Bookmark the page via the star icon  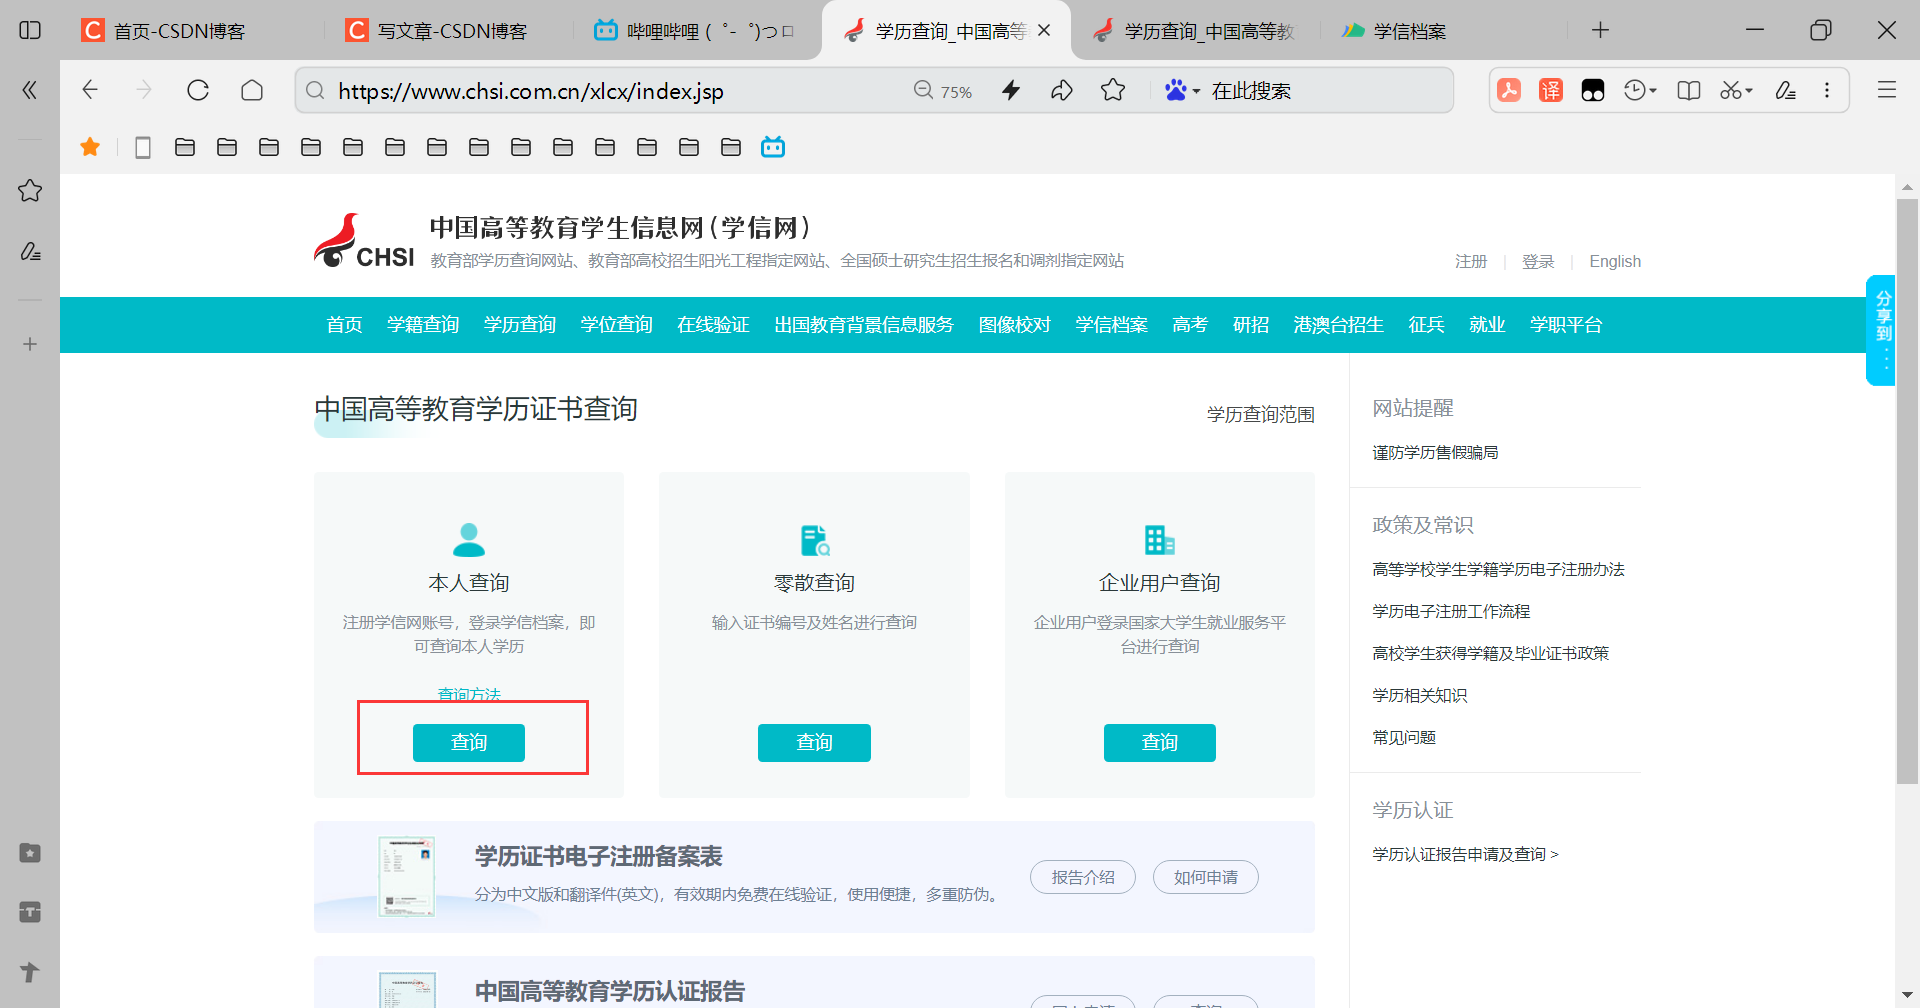[x=1113, y=90]
